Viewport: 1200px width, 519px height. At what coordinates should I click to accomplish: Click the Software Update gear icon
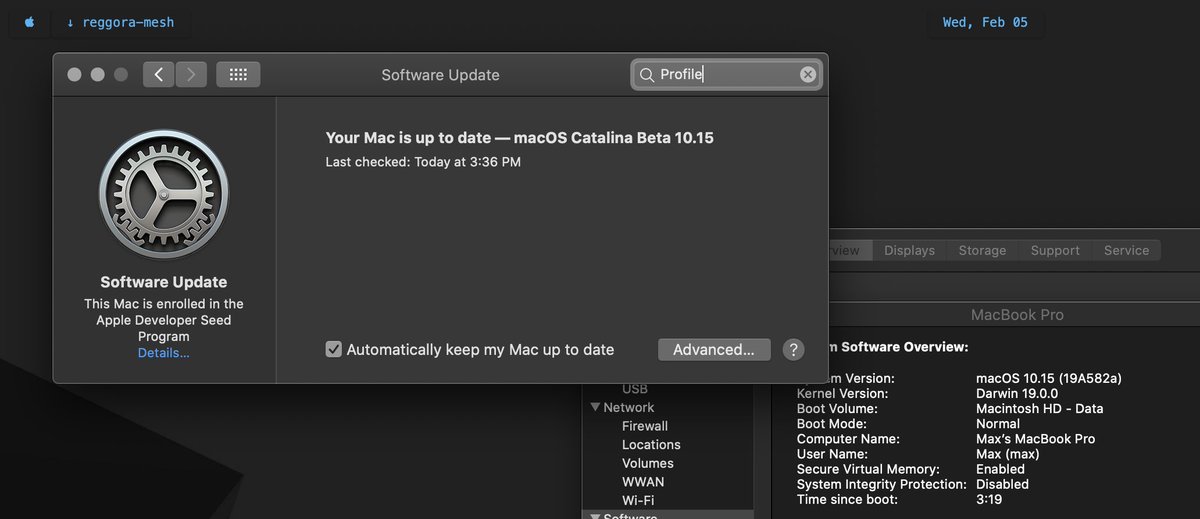164,194
